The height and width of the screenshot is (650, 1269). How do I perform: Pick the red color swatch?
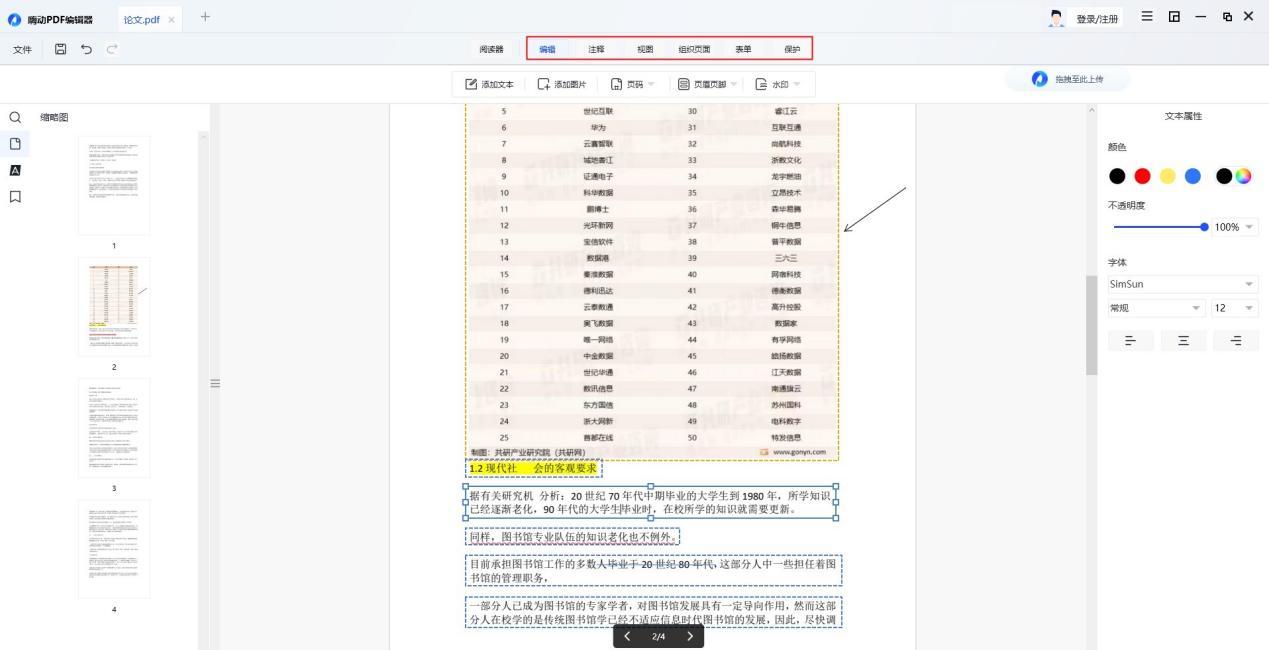[1142, 176]
